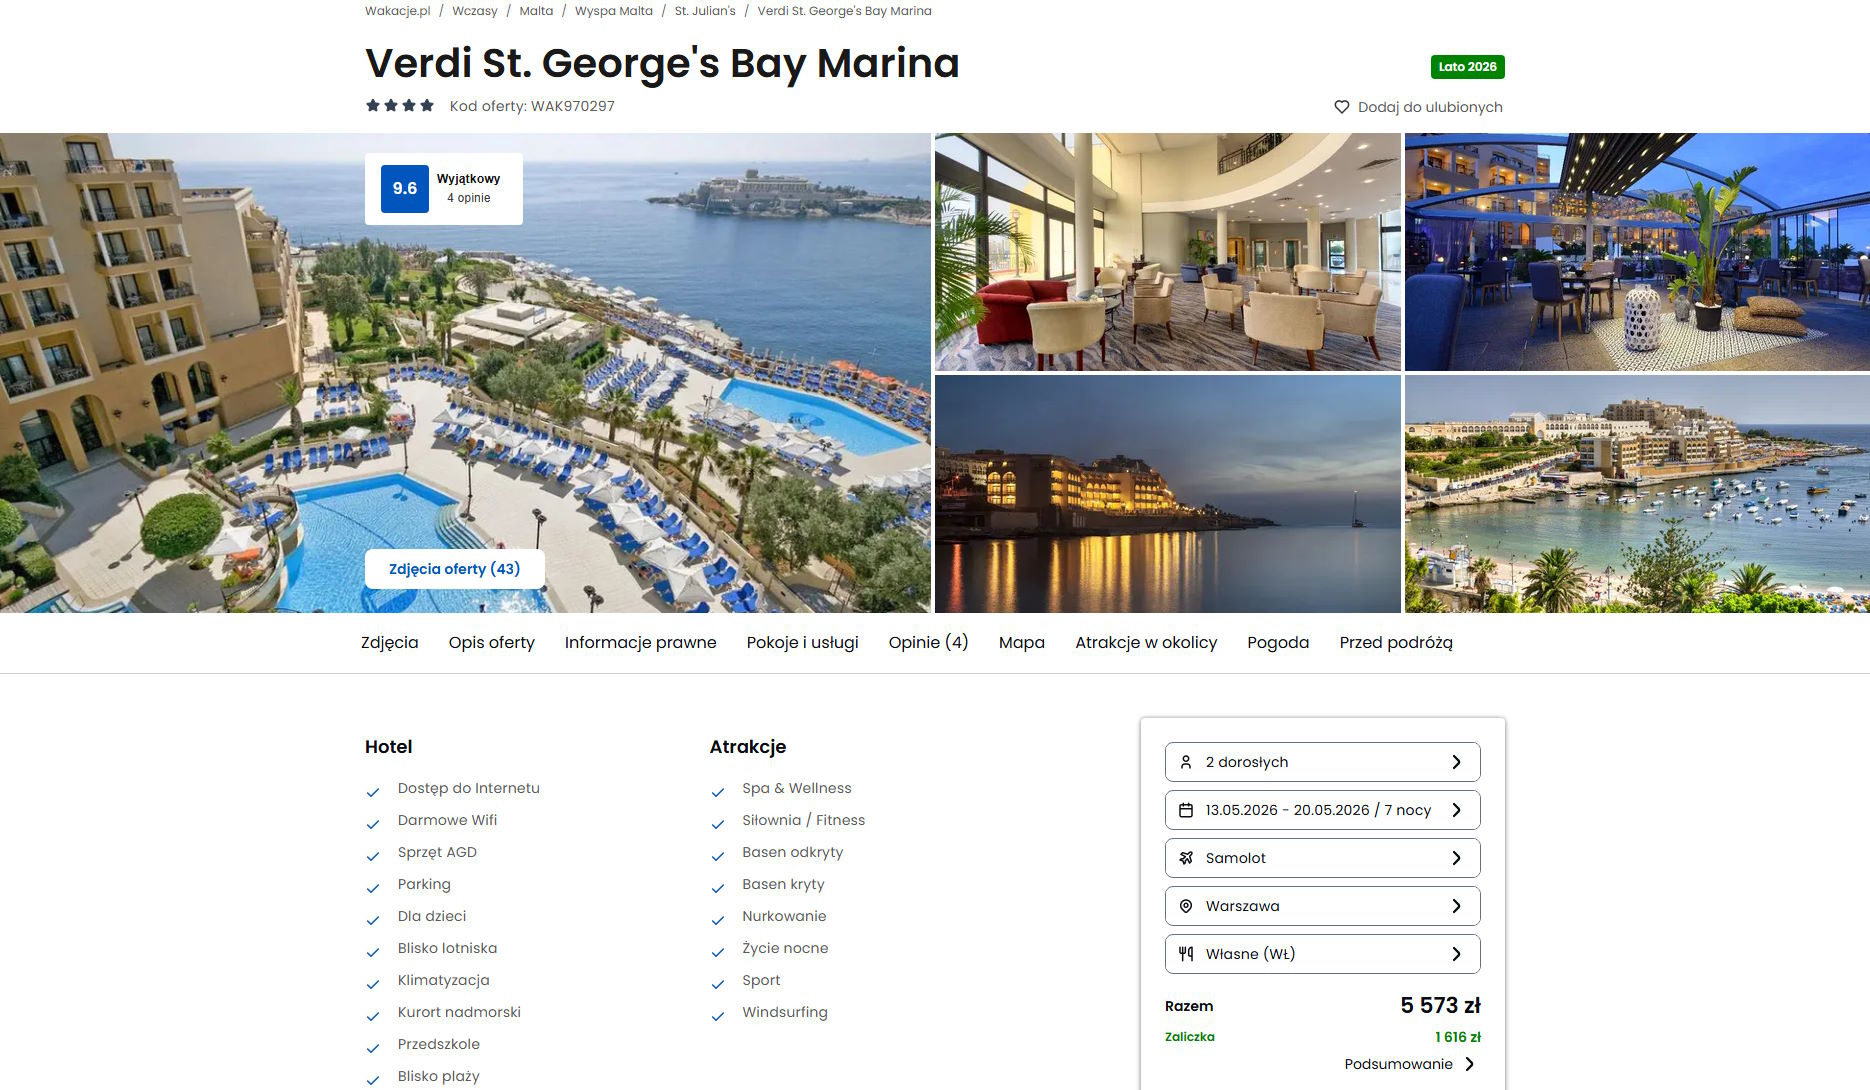Switch to the Opinie (4) tab
Viewport: 1870px width, 1090px height.
(928, 643)
